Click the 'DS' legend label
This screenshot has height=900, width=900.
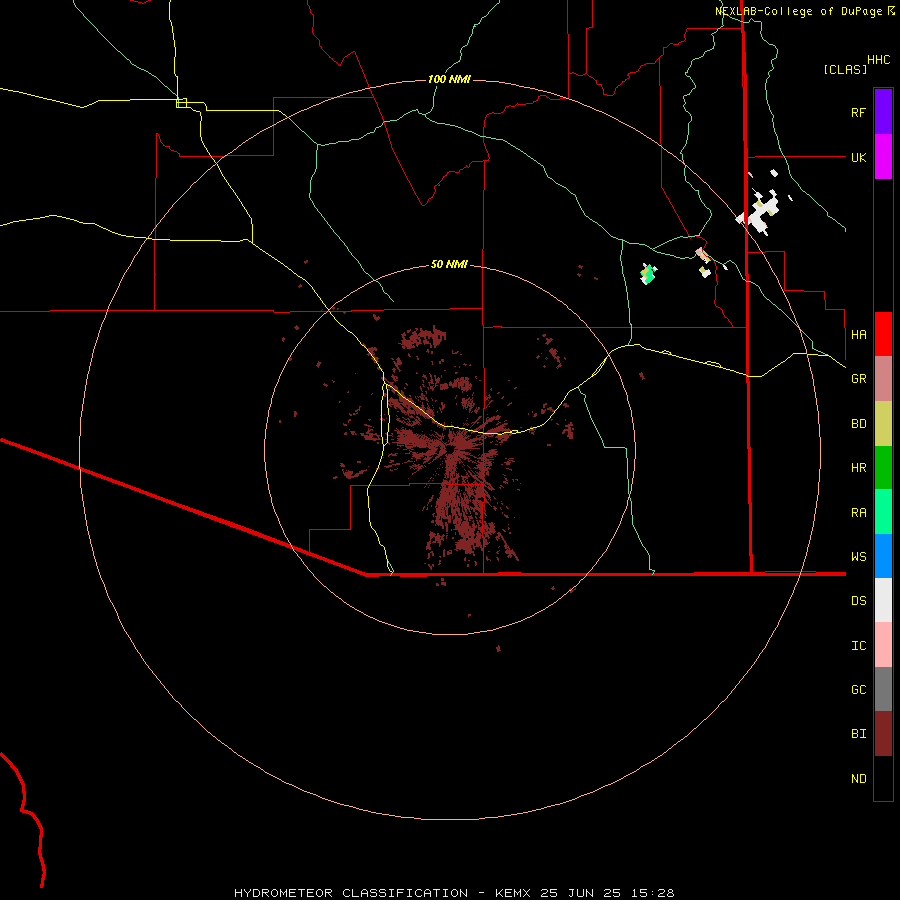point(858,601)
